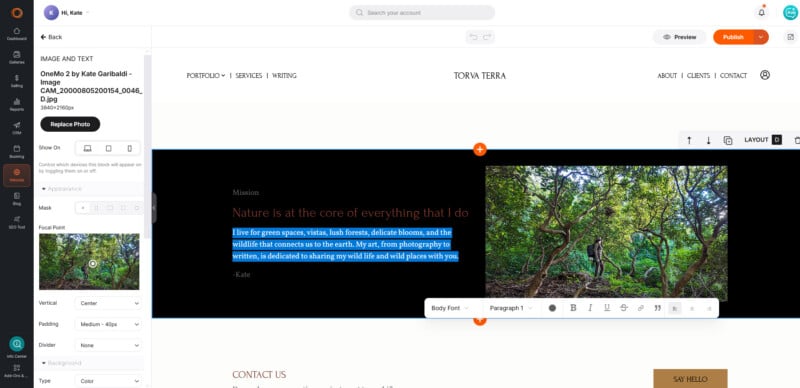Click the site account profile icon

[x=764, y=75]
